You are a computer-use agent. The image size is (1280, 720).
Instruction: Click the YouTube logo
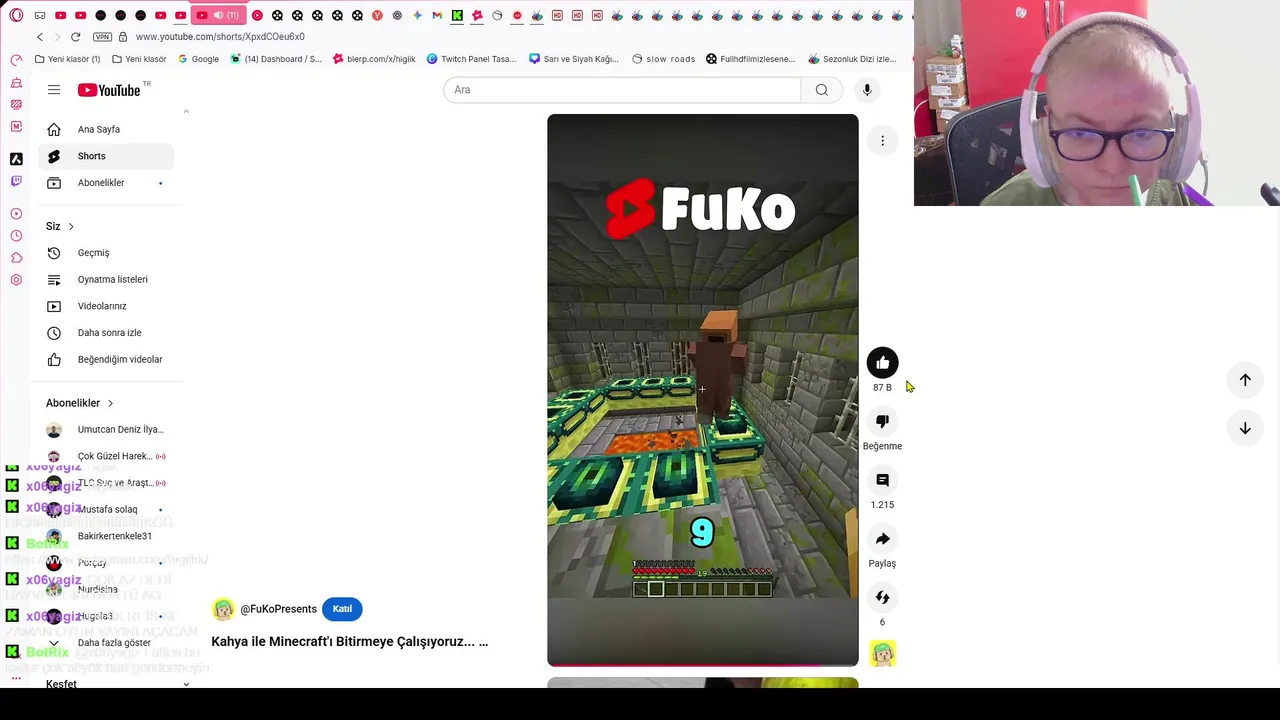(x=109, y=90)
